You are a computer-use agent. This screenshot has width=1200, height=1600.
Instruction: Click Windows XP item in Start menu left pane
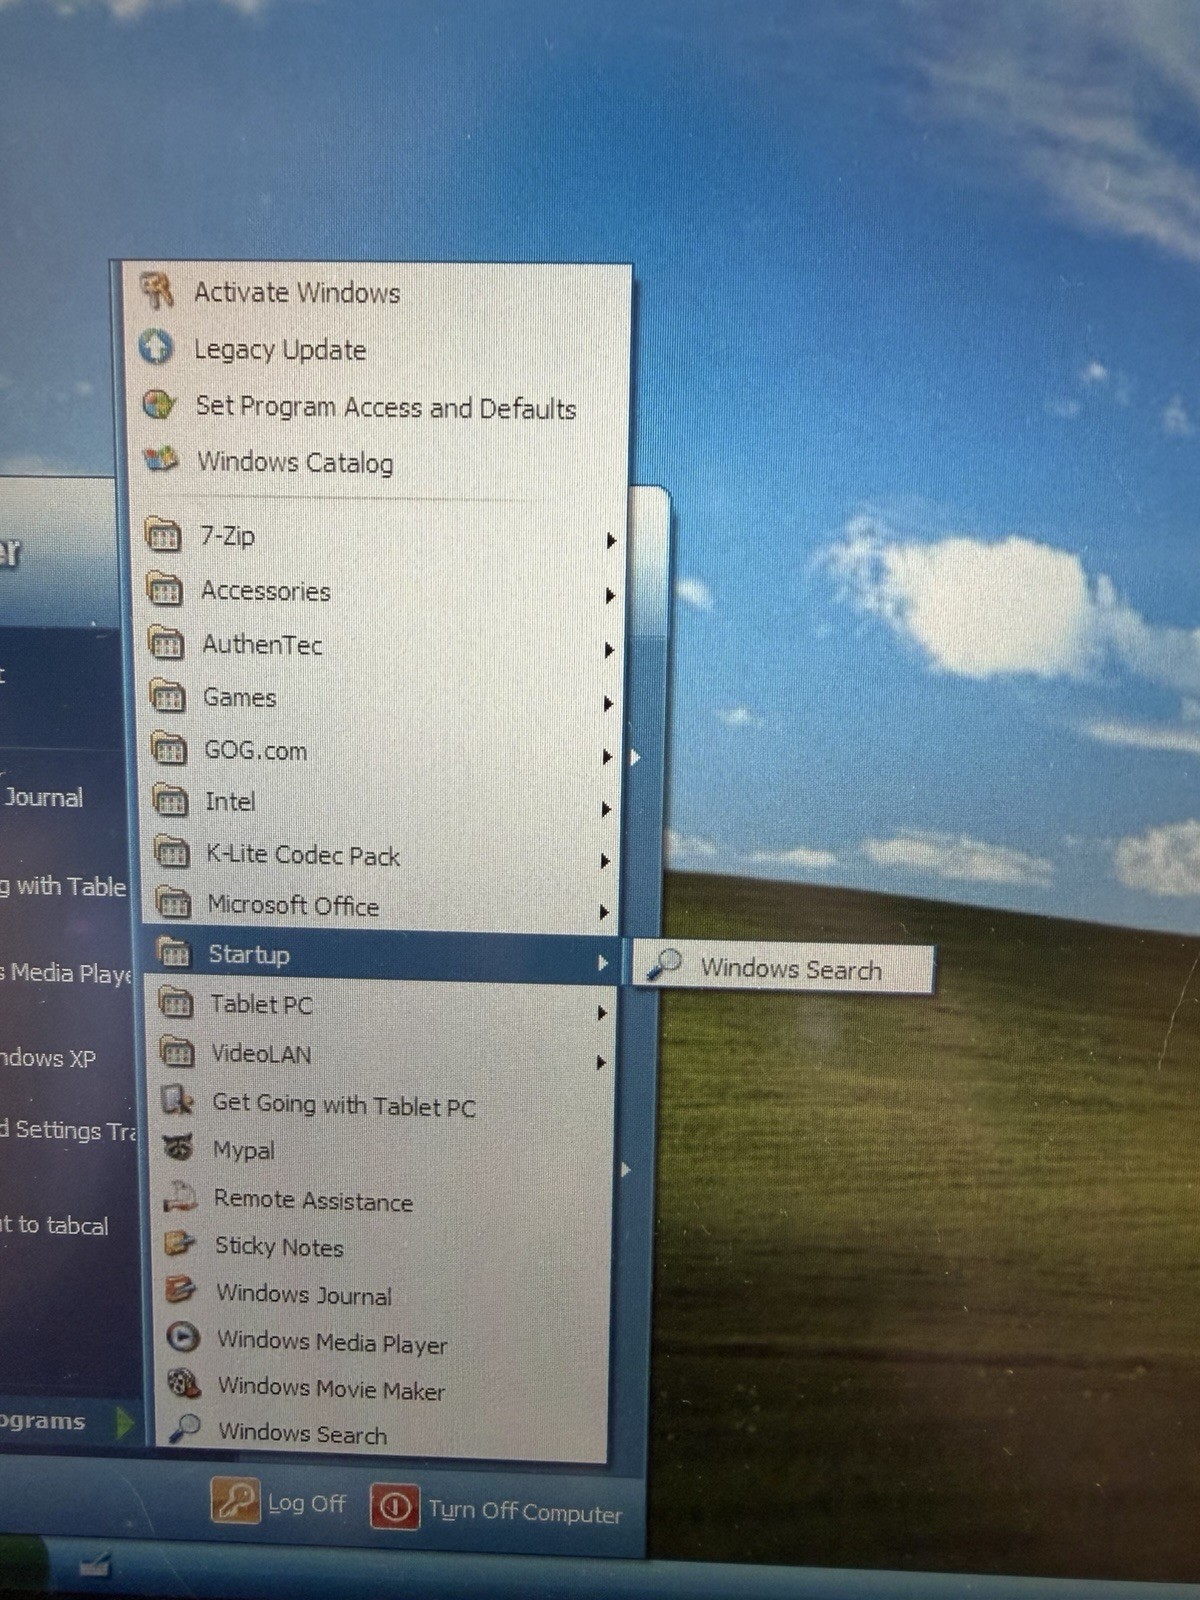click(48, 1058)
